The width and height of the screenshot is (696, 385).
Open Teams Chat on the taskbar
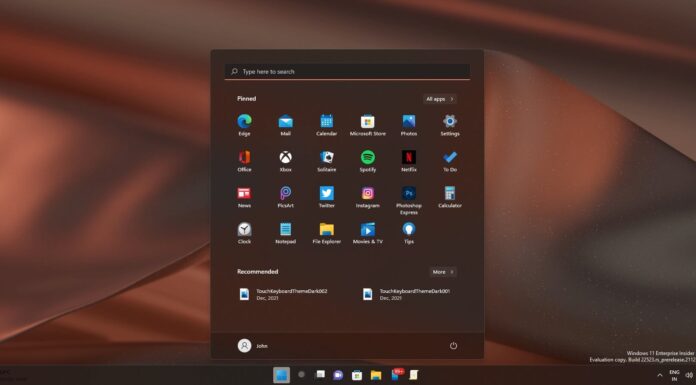click(338, 375)
